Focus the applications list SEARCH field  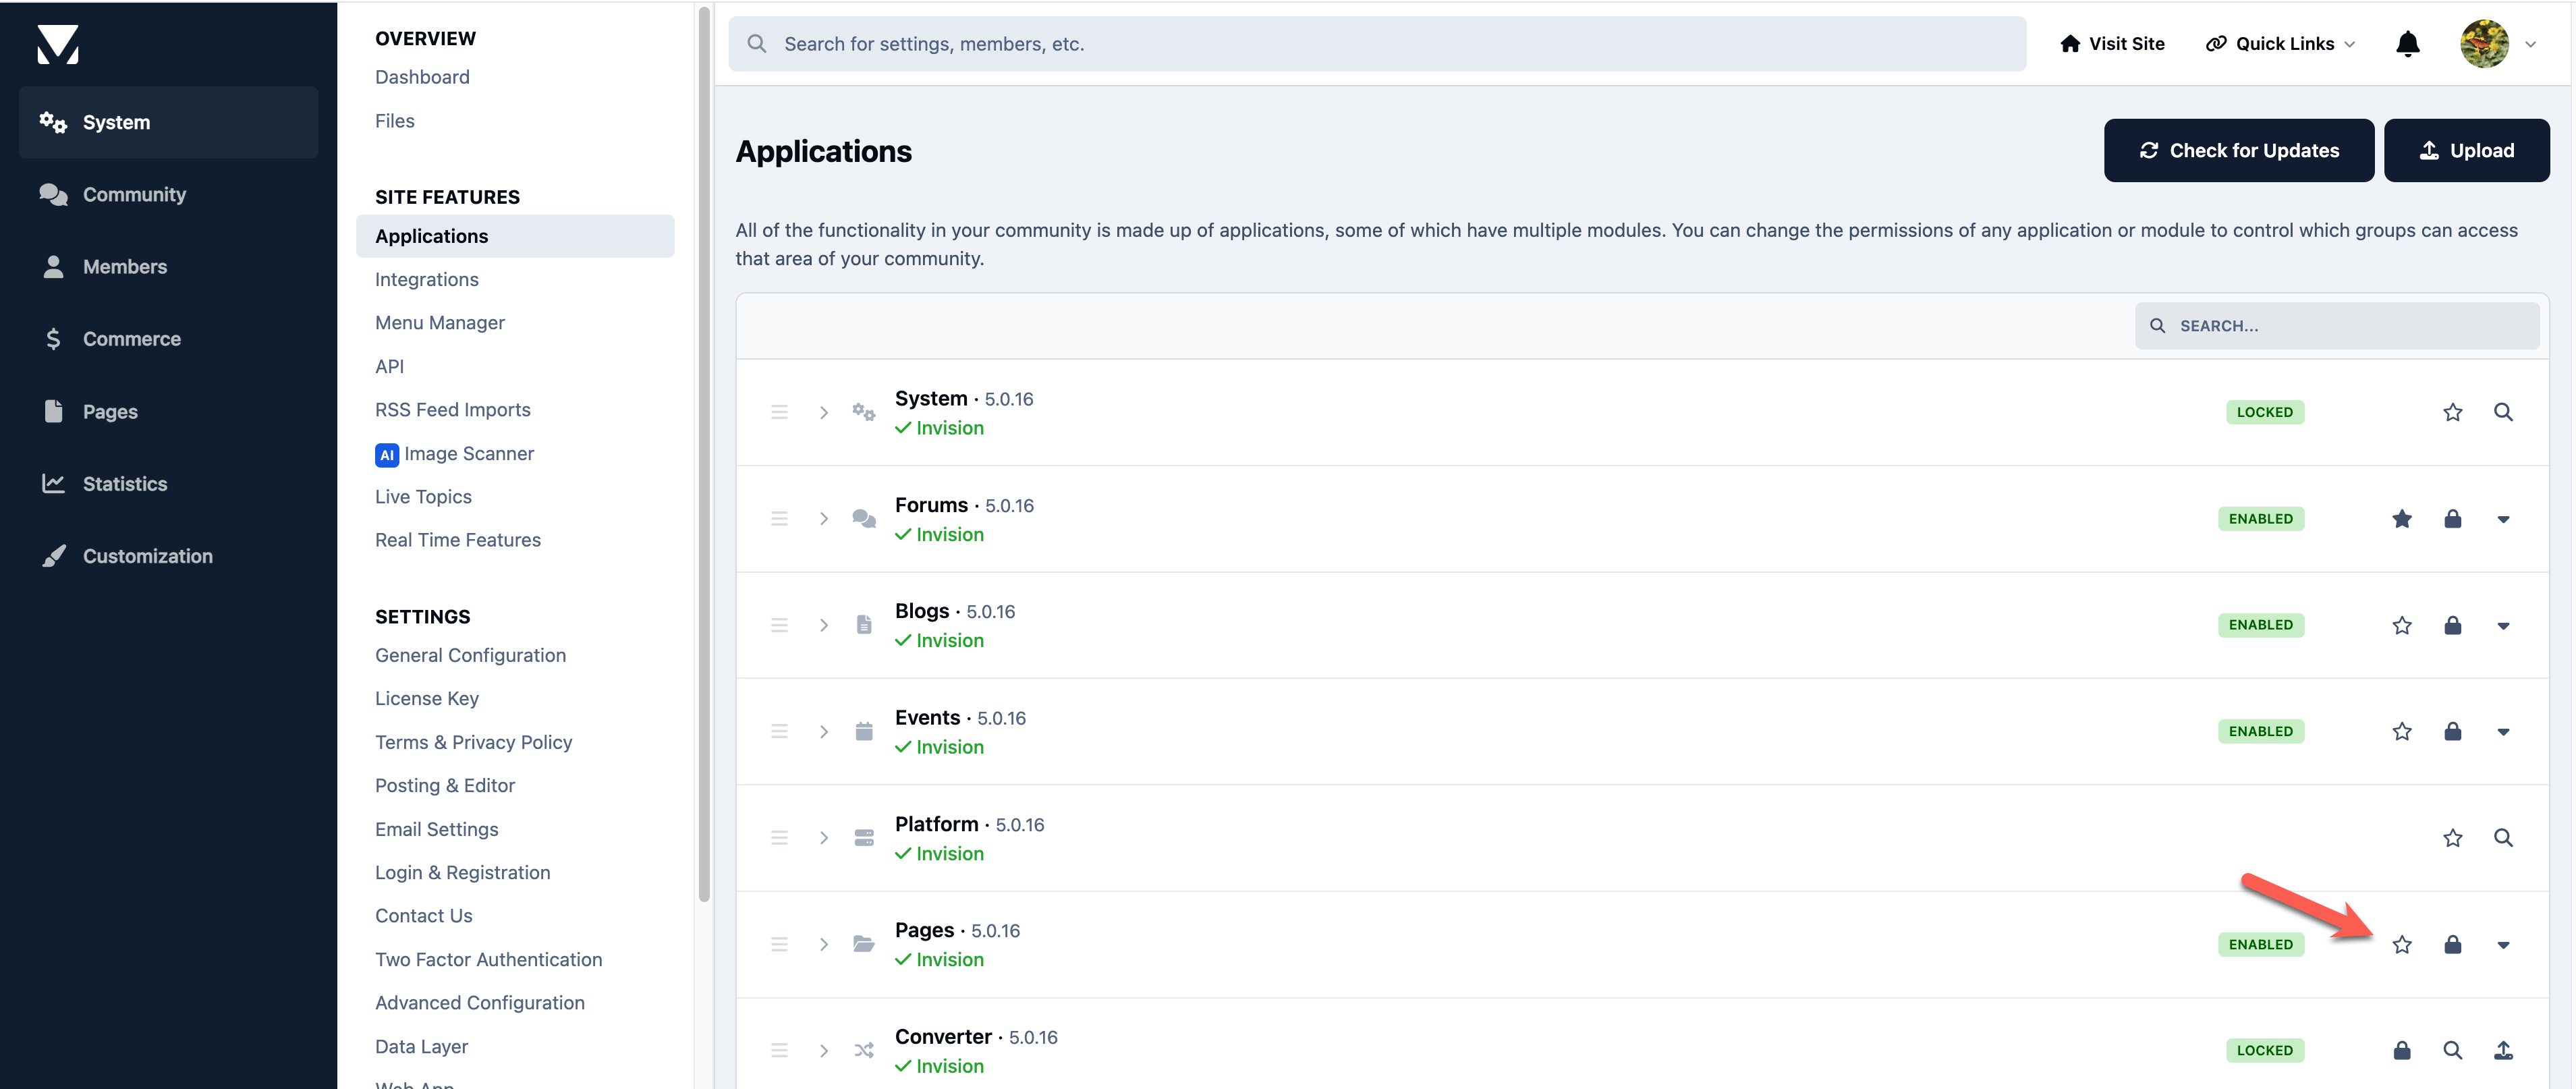[x=2336, y=326]
